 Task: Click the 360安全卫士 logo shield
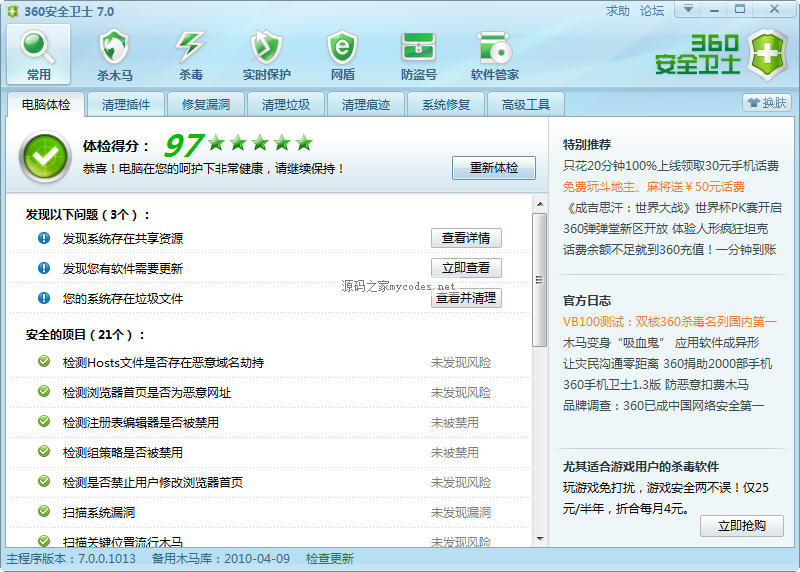point(768,55)
